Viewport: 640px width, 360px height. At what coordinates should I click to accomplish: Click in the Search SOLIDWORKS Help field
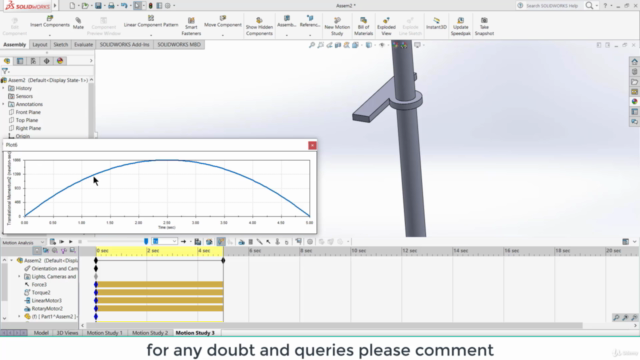[551, 6]
